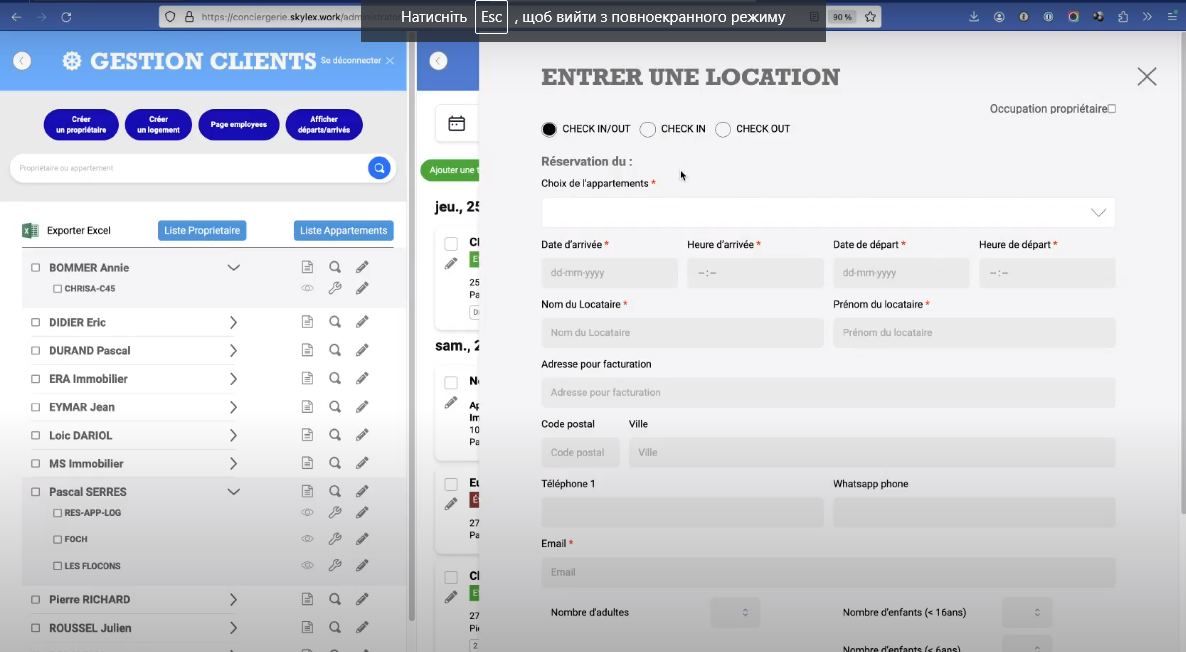The height and width of the screenshot is (652, 1186).
Task: Collapse the Pascal SERRES owner row
Action: (233, 492)
